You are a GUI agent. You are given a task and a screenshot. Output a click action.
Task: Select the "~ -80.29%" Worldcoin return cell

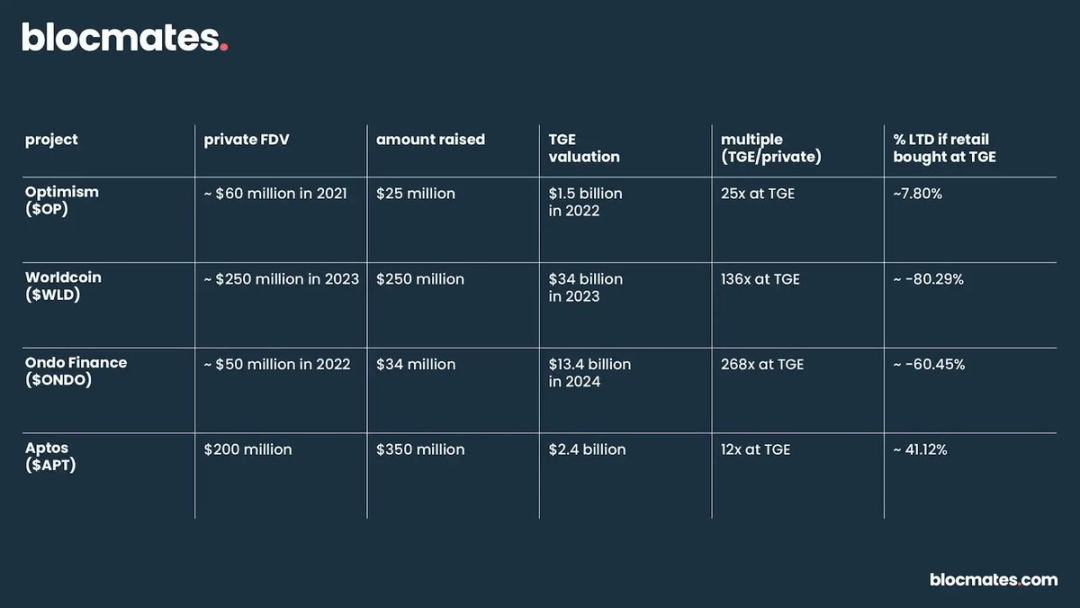[x=928, y=279]
